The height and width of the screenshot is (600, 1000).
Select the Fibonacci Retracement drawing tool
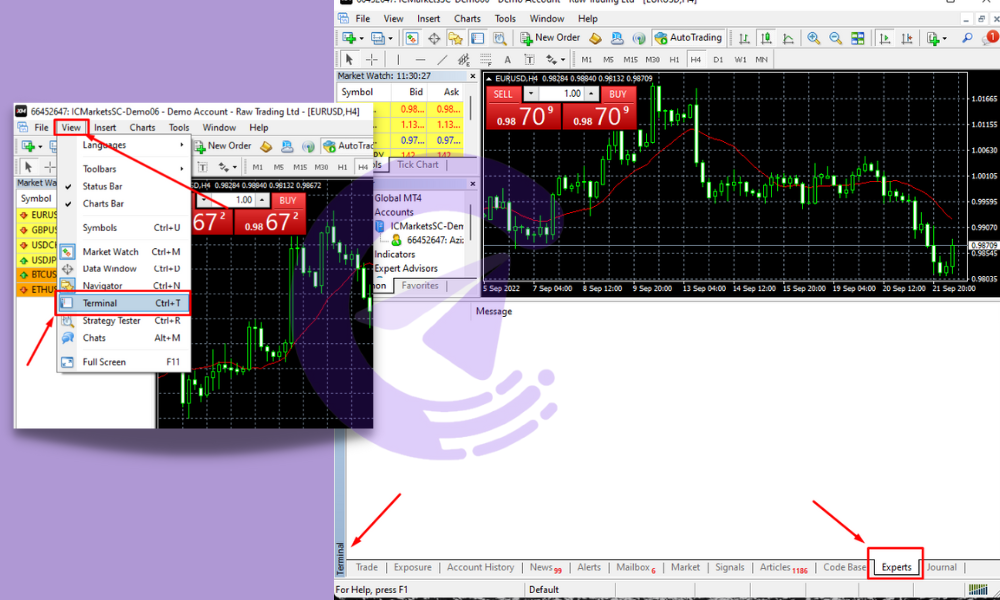(485, 59)
